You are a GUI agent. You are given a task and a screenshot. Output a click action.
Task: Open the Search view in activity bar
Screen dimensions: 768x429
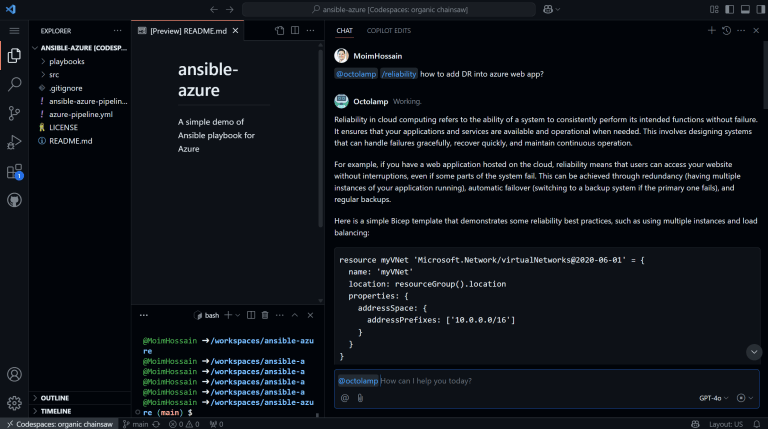[x=14, y=84]
